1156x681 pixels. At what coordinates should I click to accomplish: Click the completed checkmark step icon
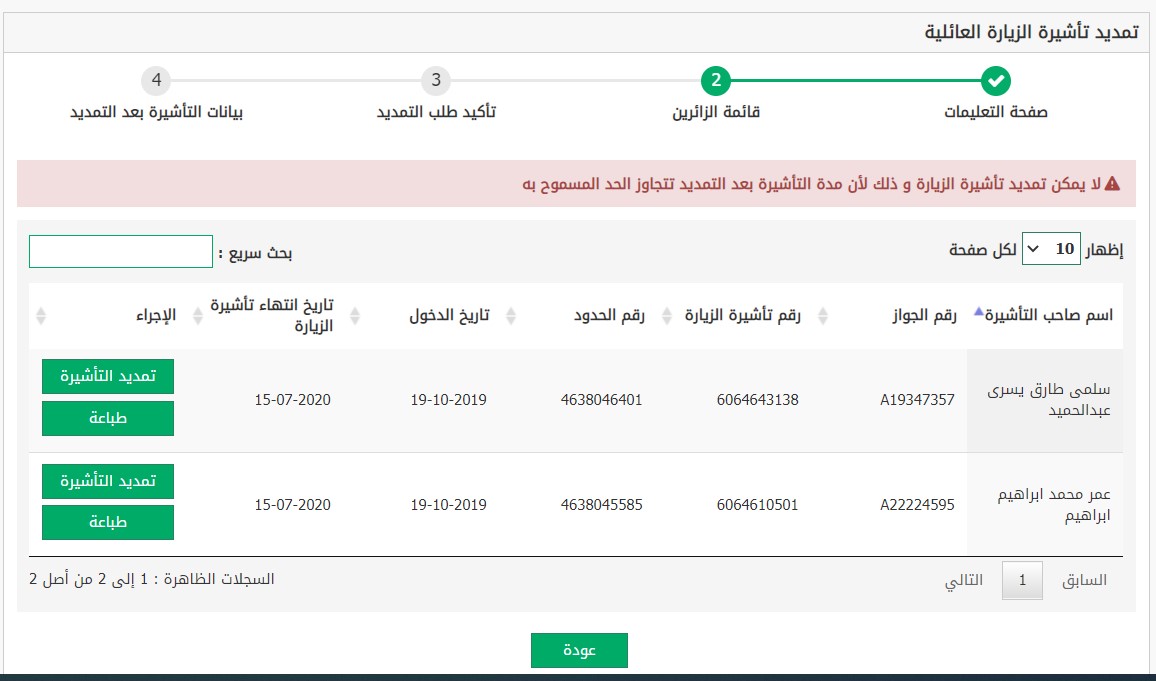(995, 81)
